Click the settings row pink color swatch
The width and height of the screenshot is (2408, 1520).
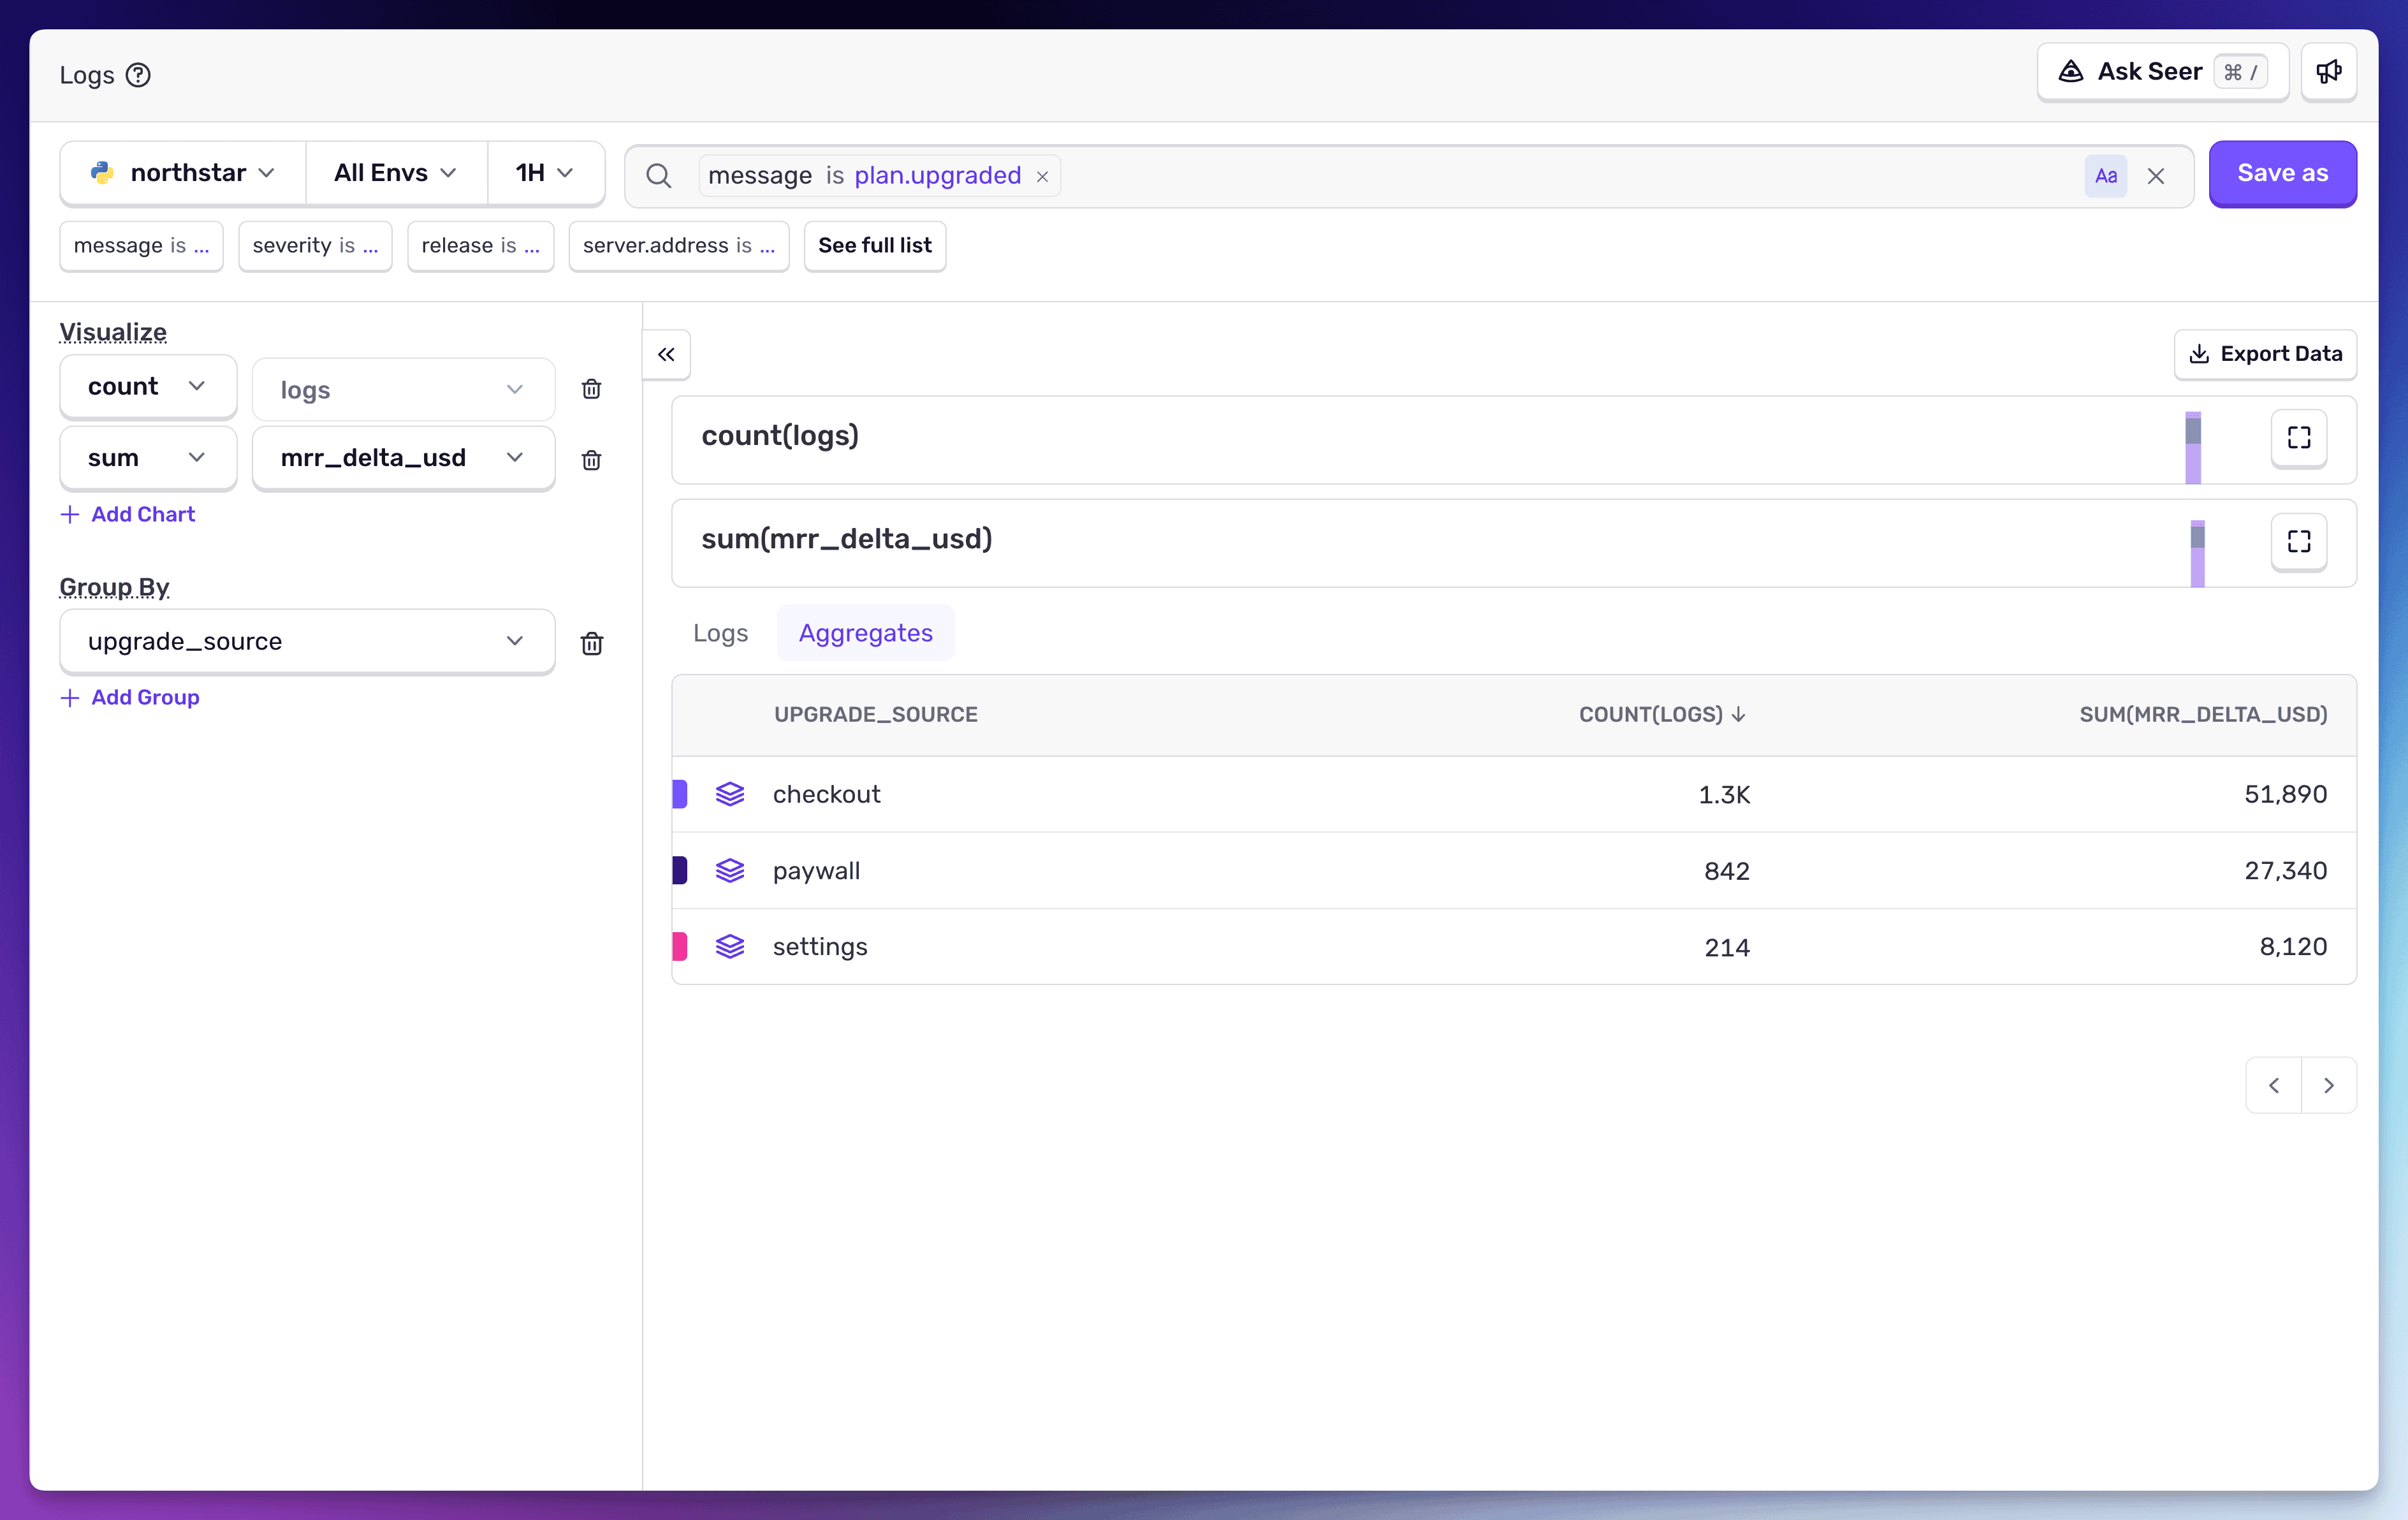pos(680,947)
